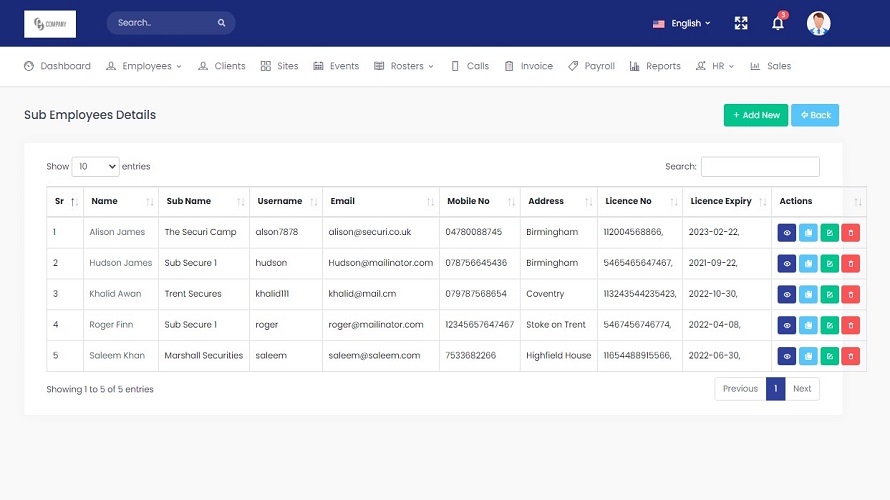Open the user profile avatar
This screenshot has width=890, height=500.
818,23
